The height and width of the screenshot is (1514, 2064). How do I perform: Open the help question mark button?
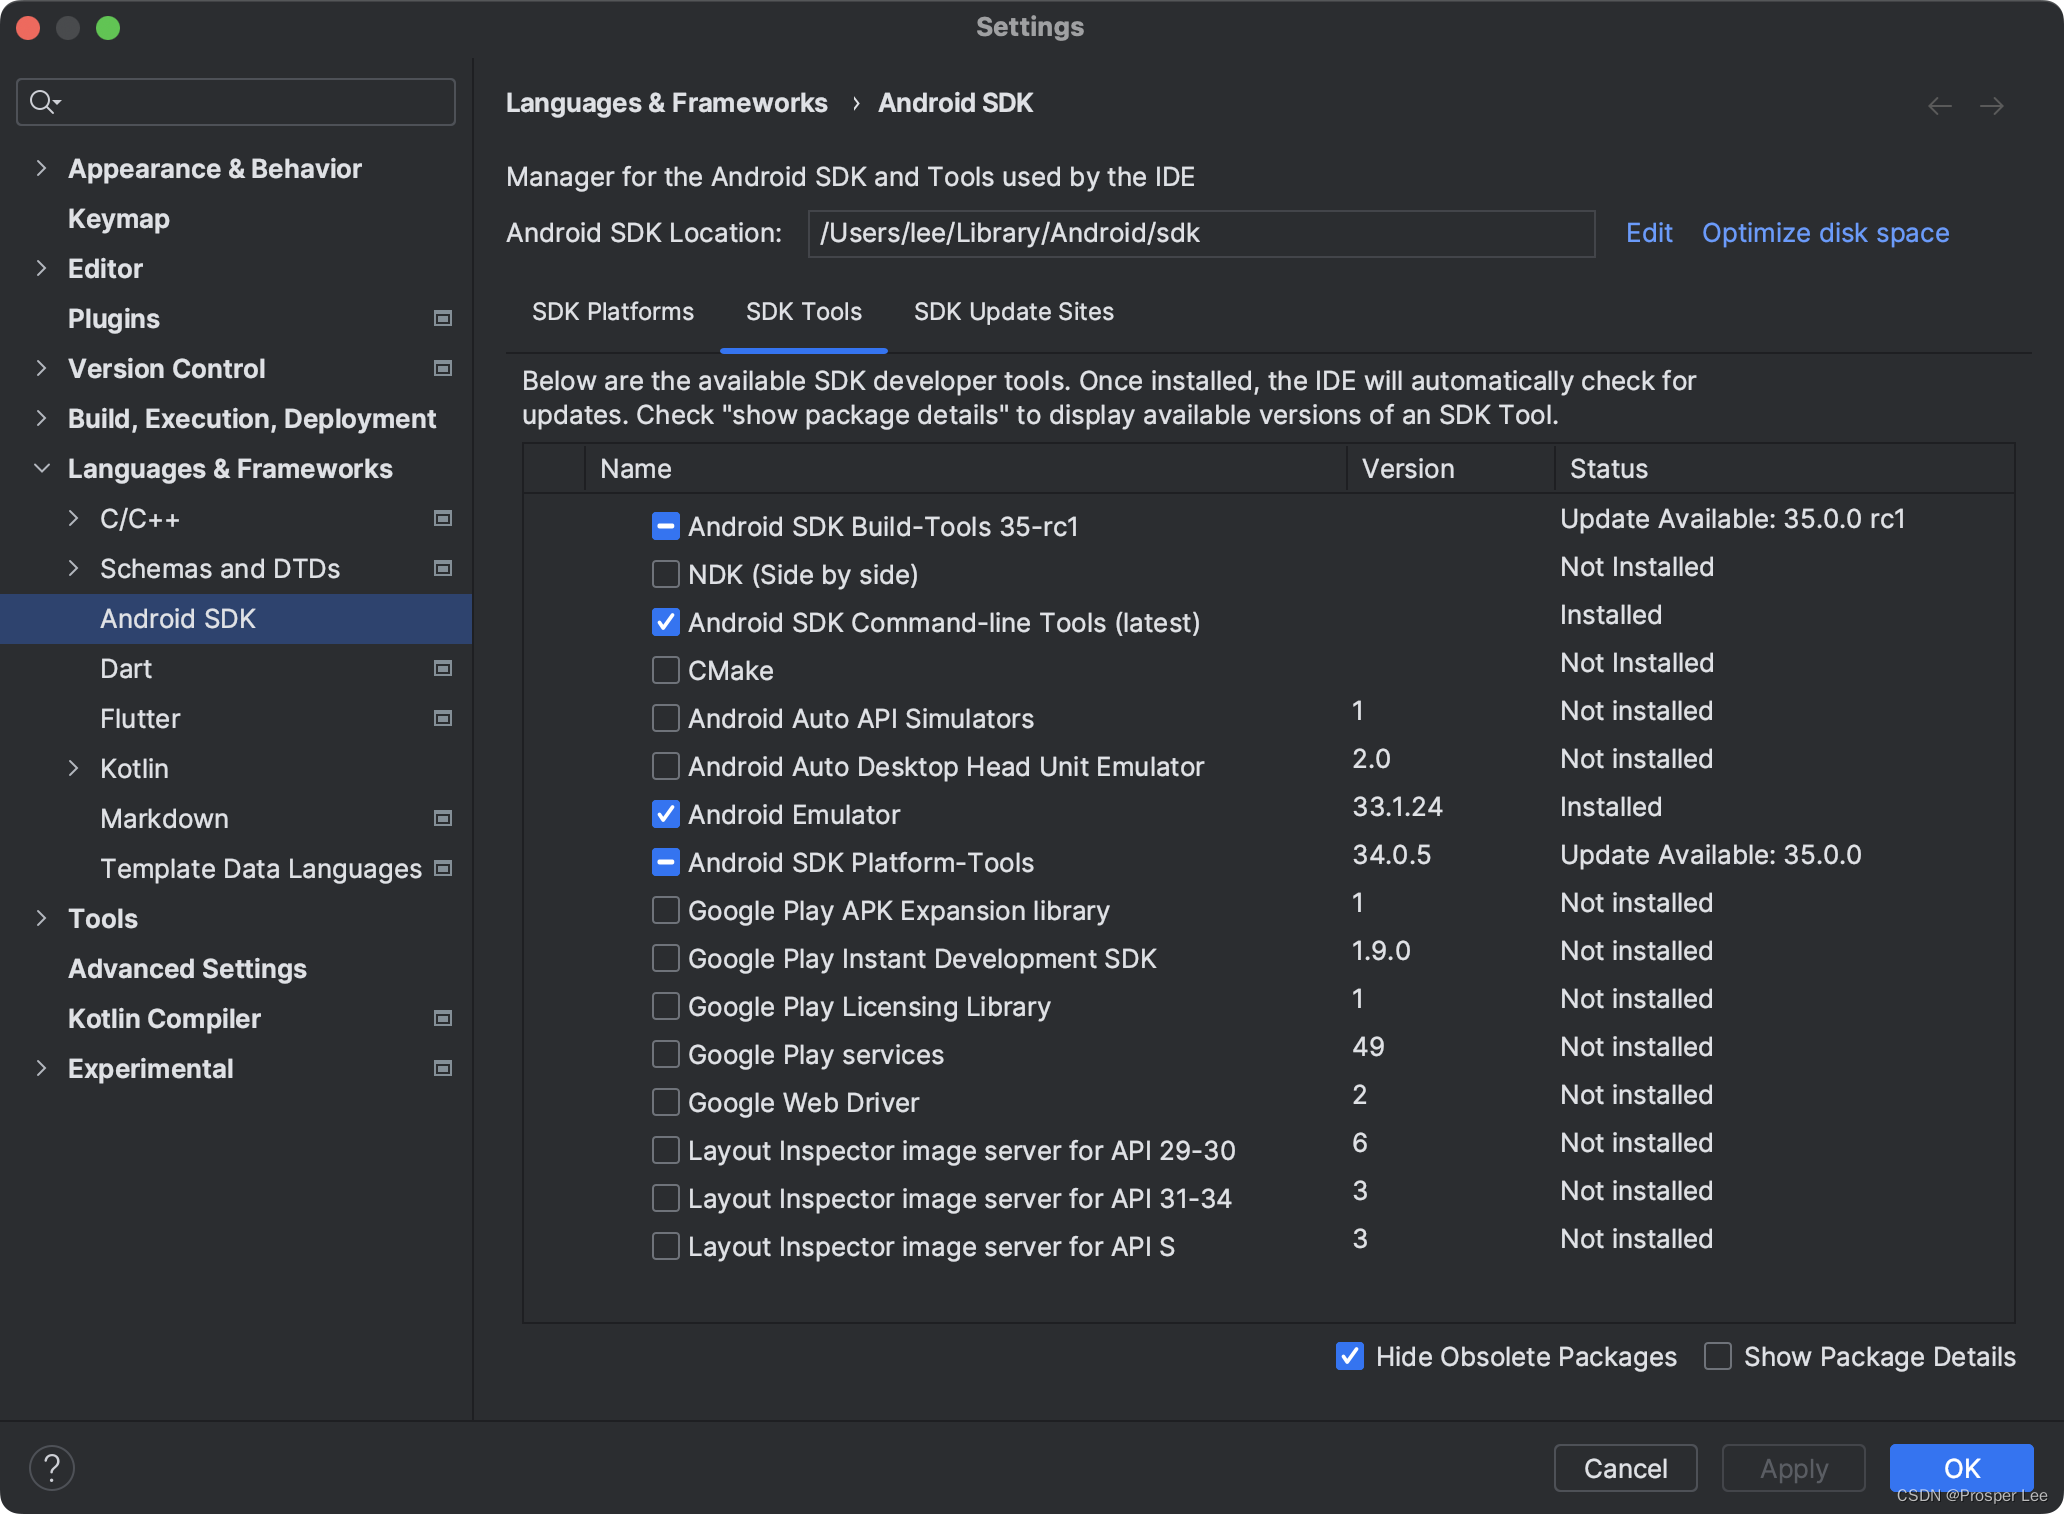[52, 1468]
